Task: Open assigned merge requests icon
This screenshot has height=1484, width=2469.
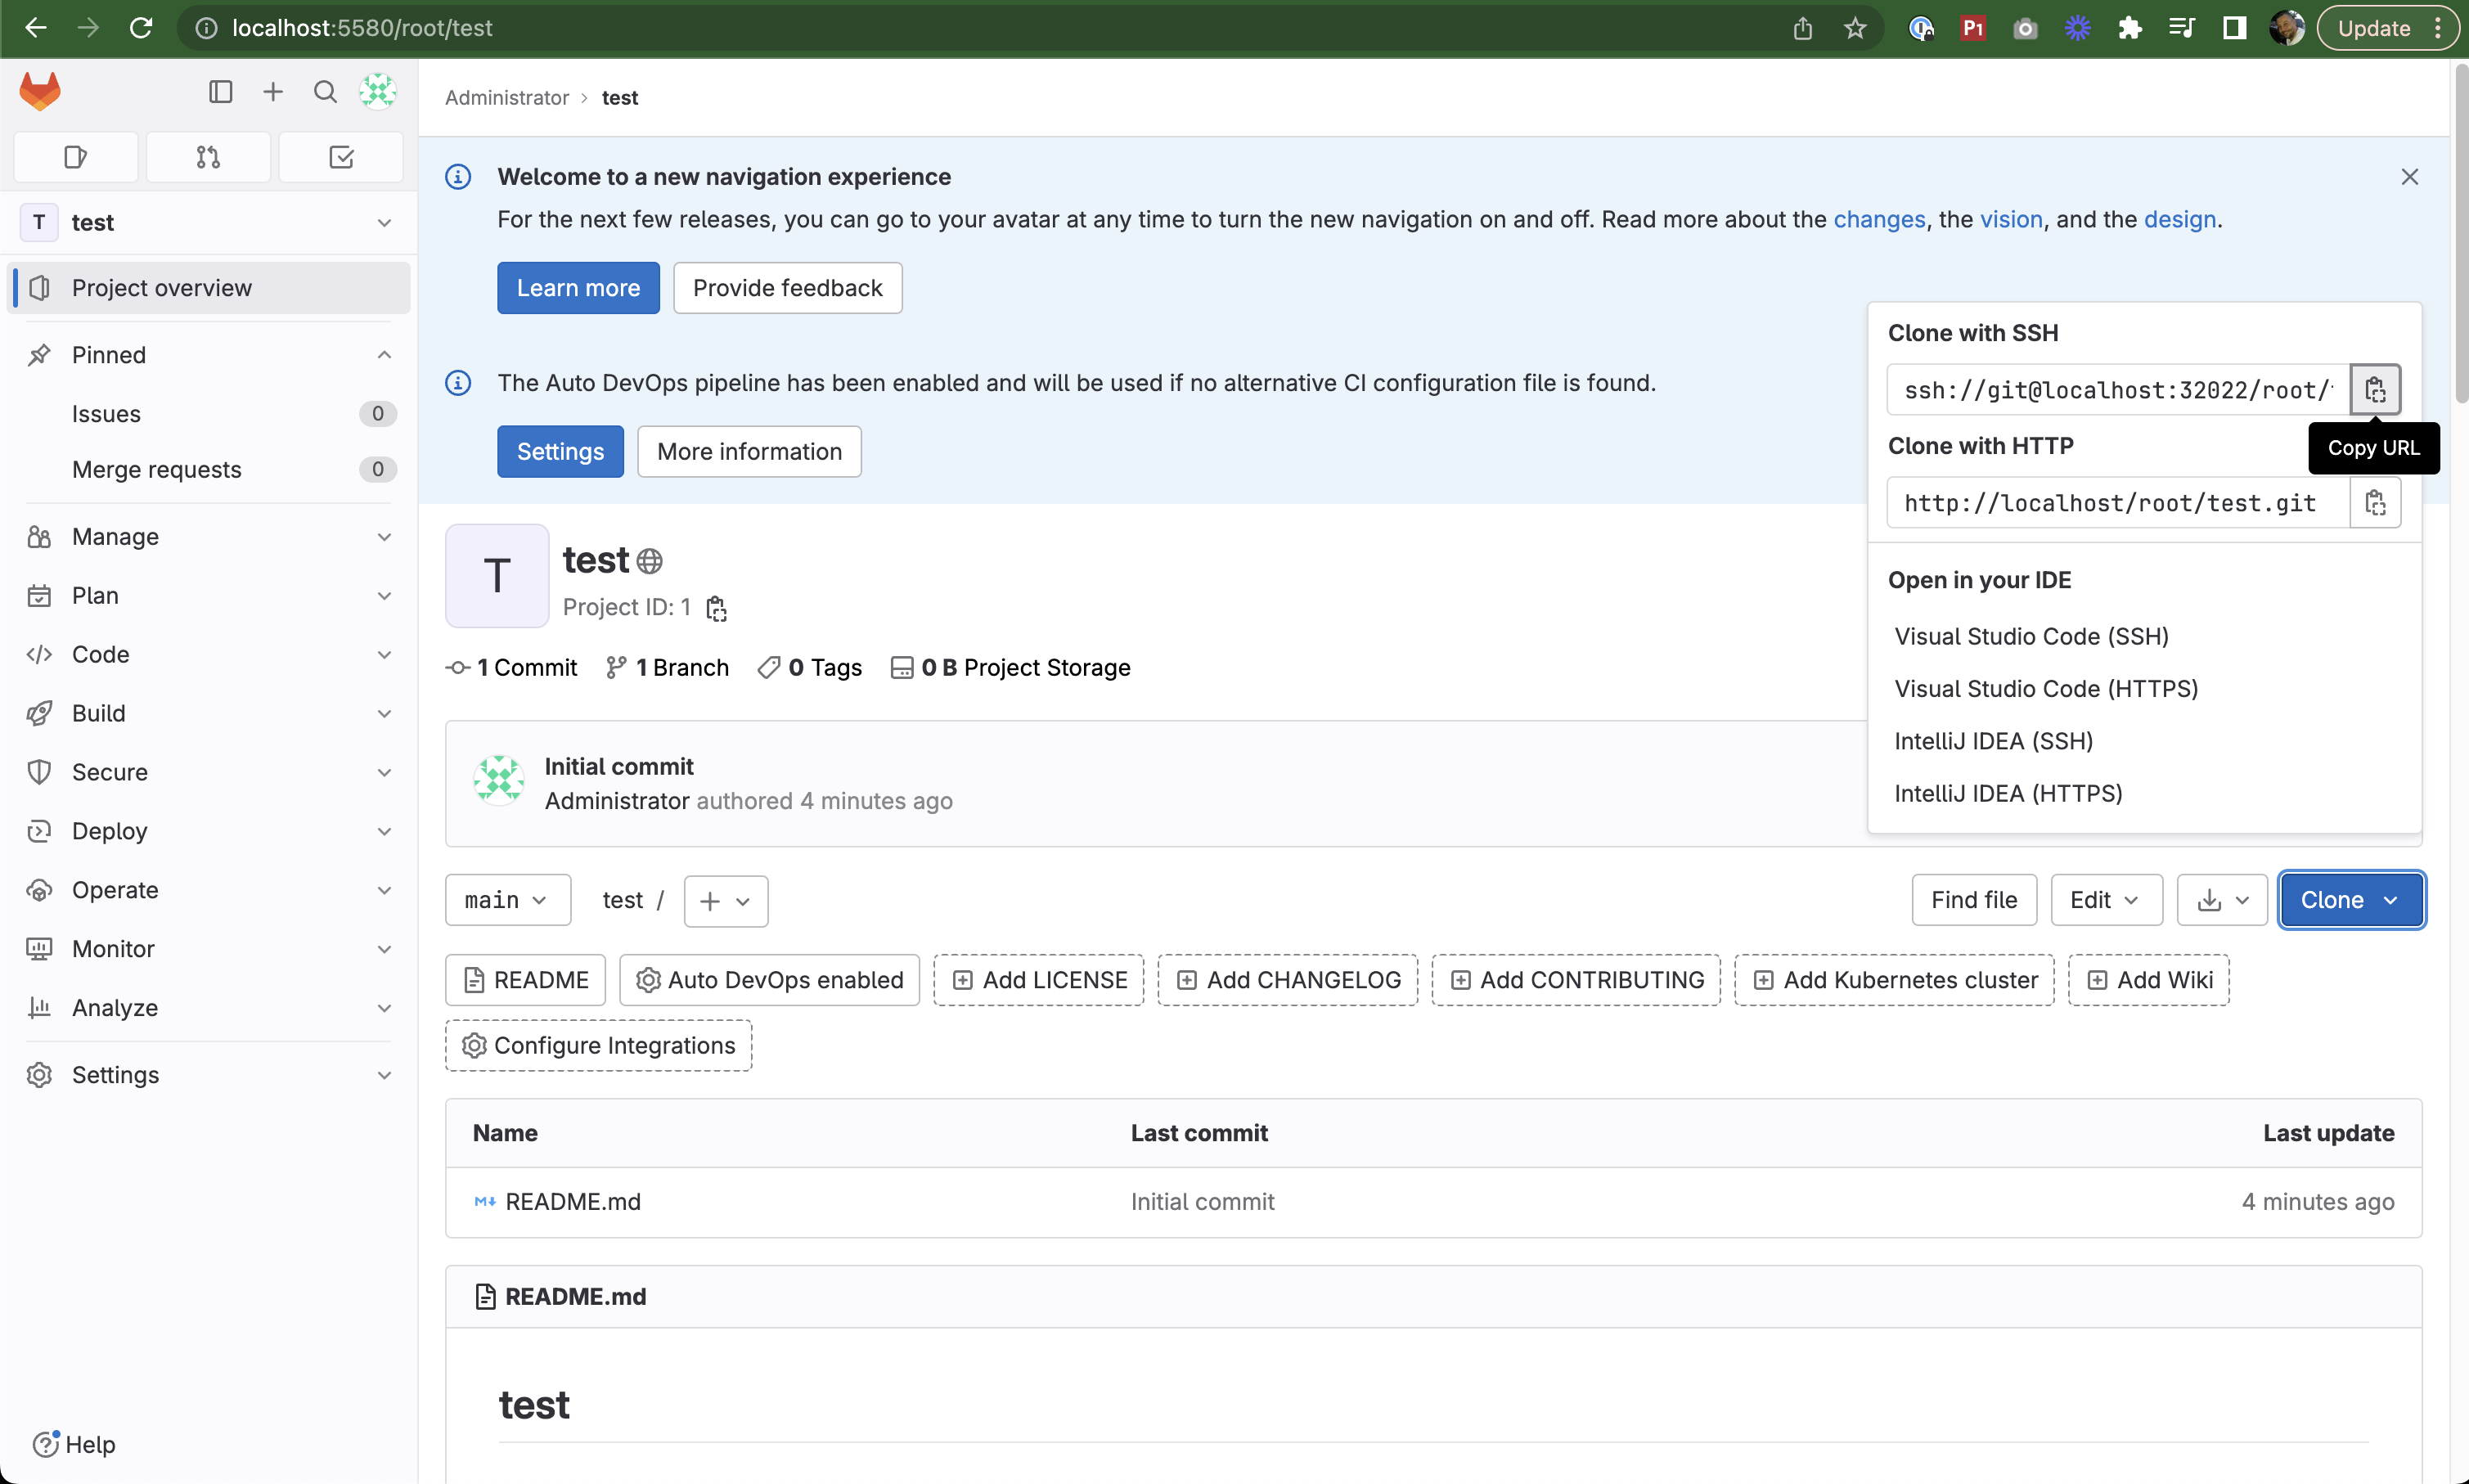Action: (x=208, y=157)
